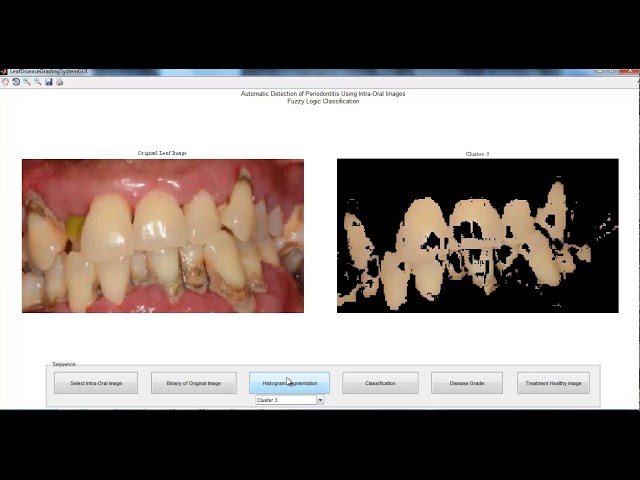The height and width of the screenshot is (480, 640).
Task: Click the original intra-oral teeth image
Action: point(163,236)
